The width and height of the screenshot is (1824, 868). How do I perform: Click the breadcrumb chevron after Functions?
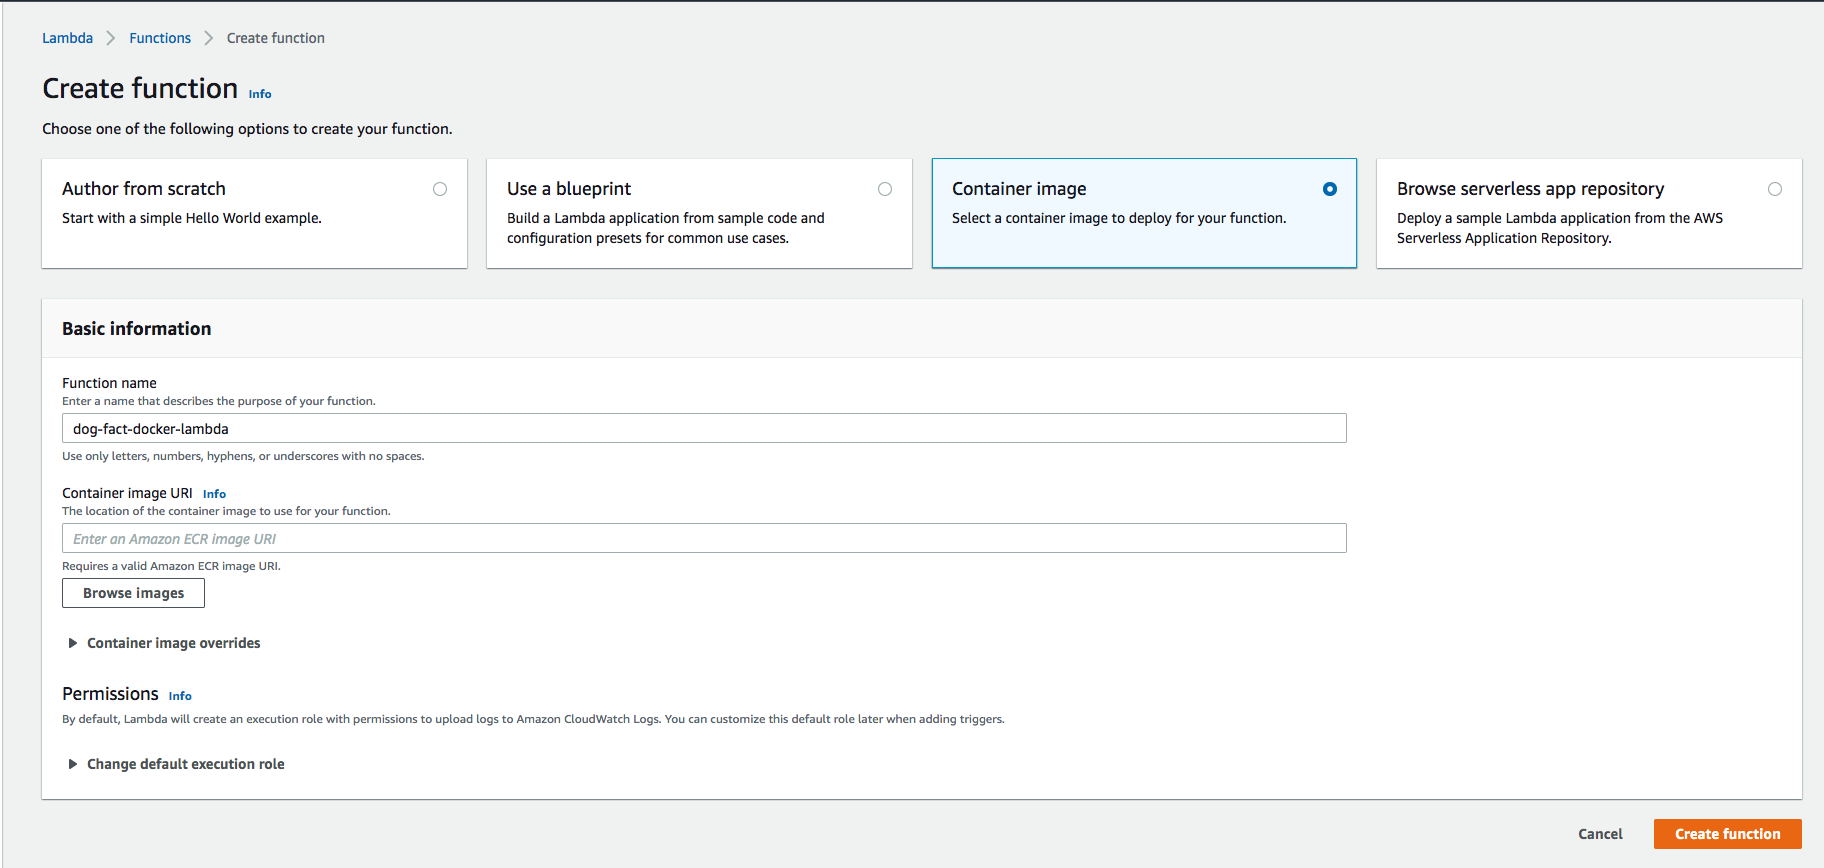(x=209, y=38)
